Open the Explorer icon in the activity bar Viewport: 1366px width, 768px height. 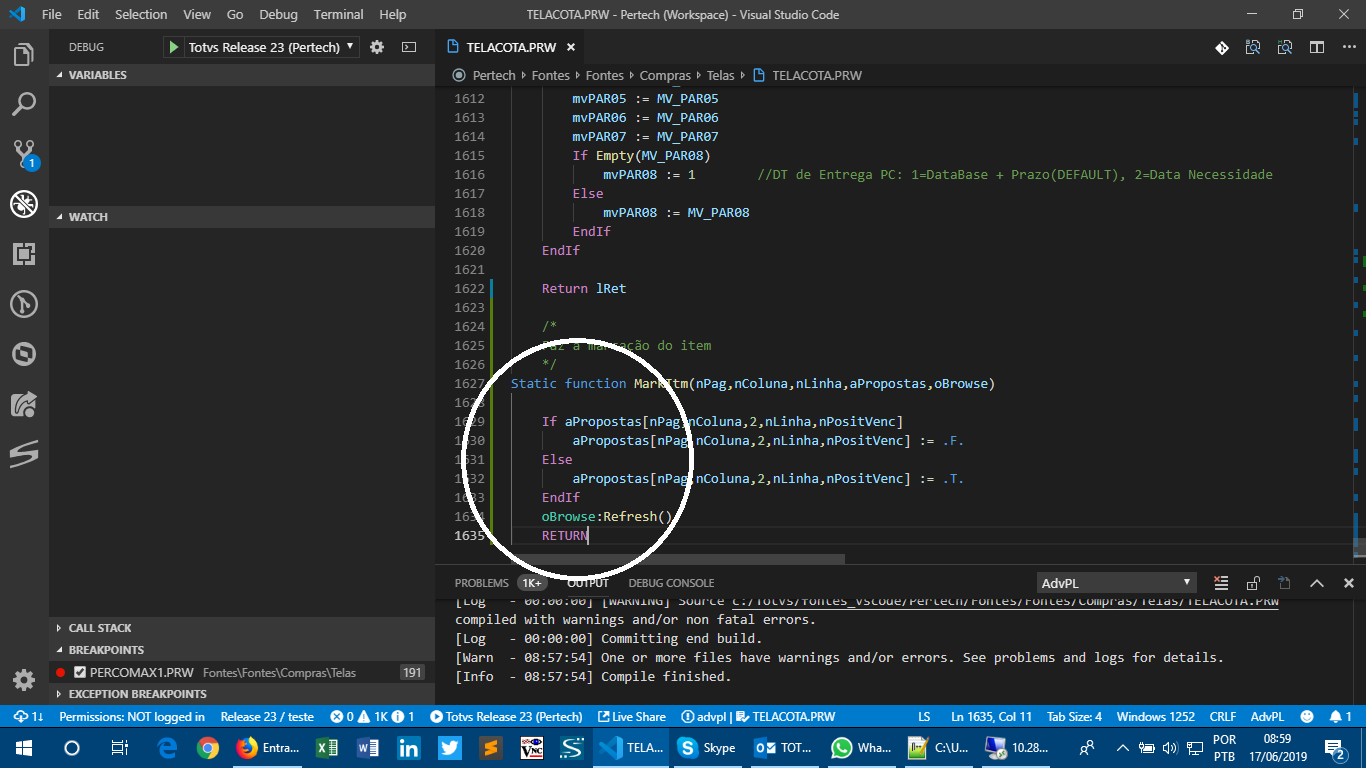point(24,55)
